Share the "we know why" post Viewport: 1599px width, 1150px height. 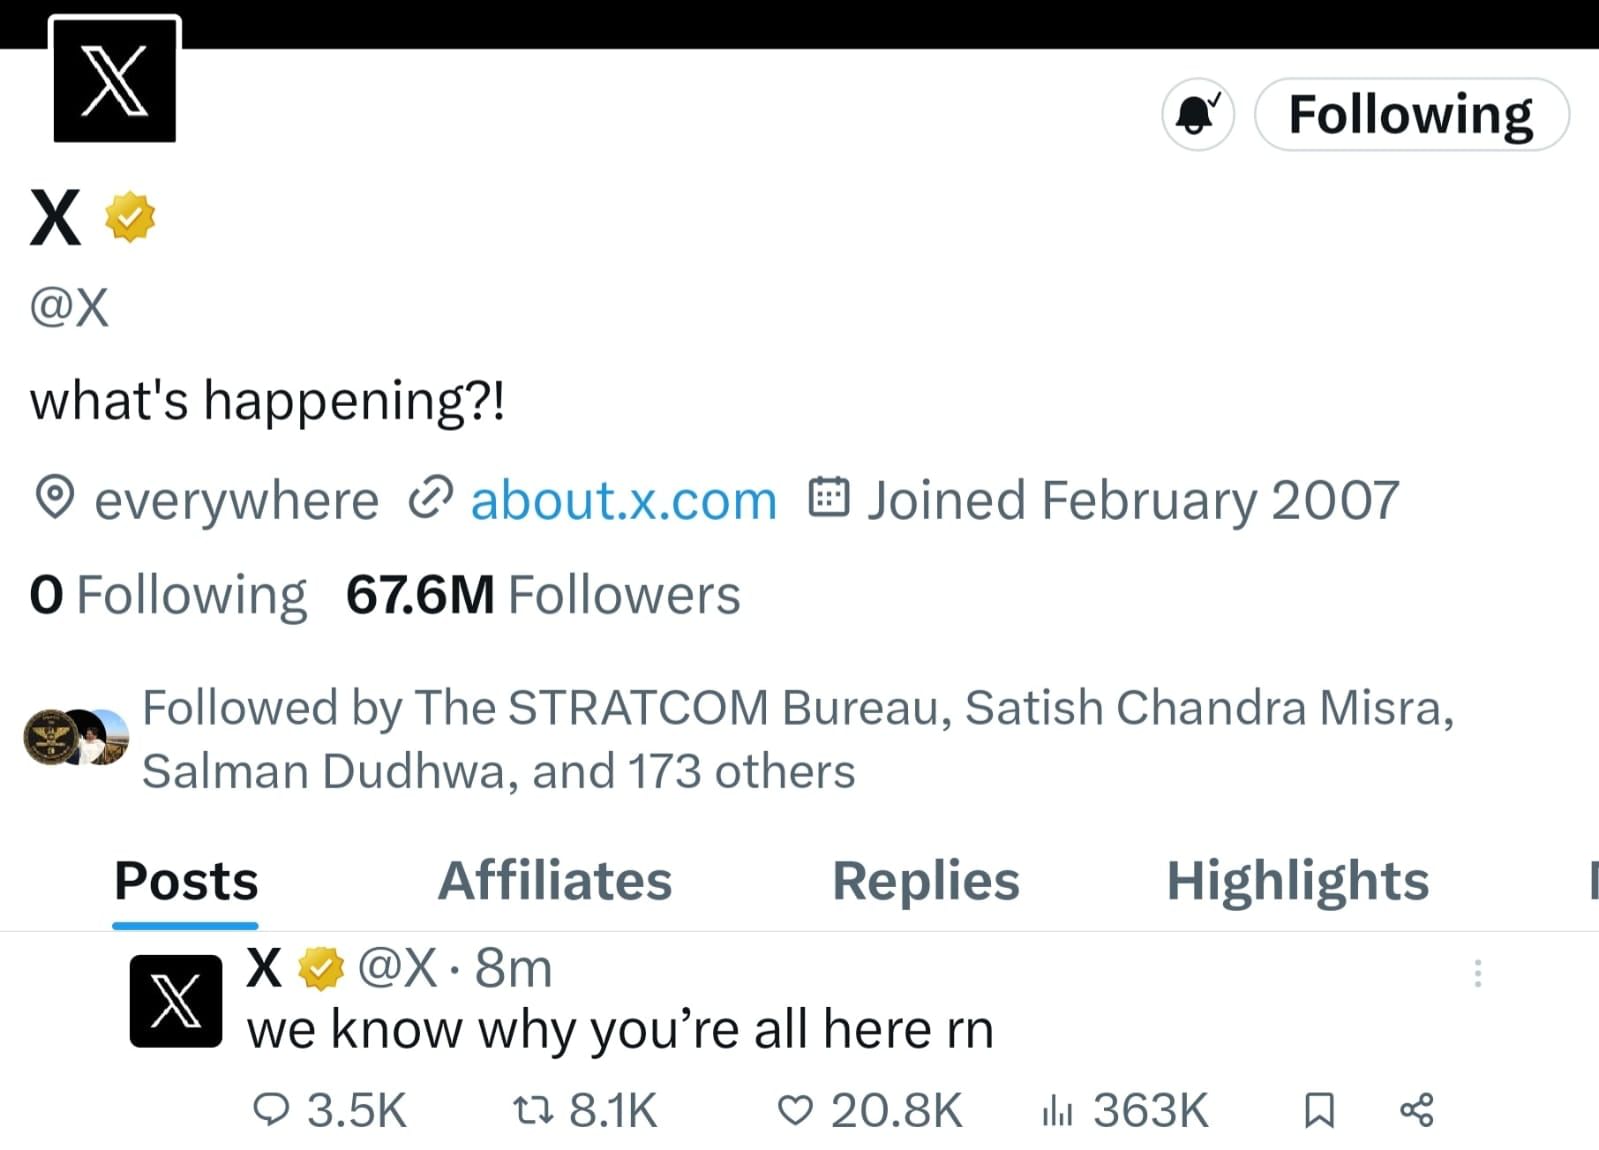click(1416, 1110)
